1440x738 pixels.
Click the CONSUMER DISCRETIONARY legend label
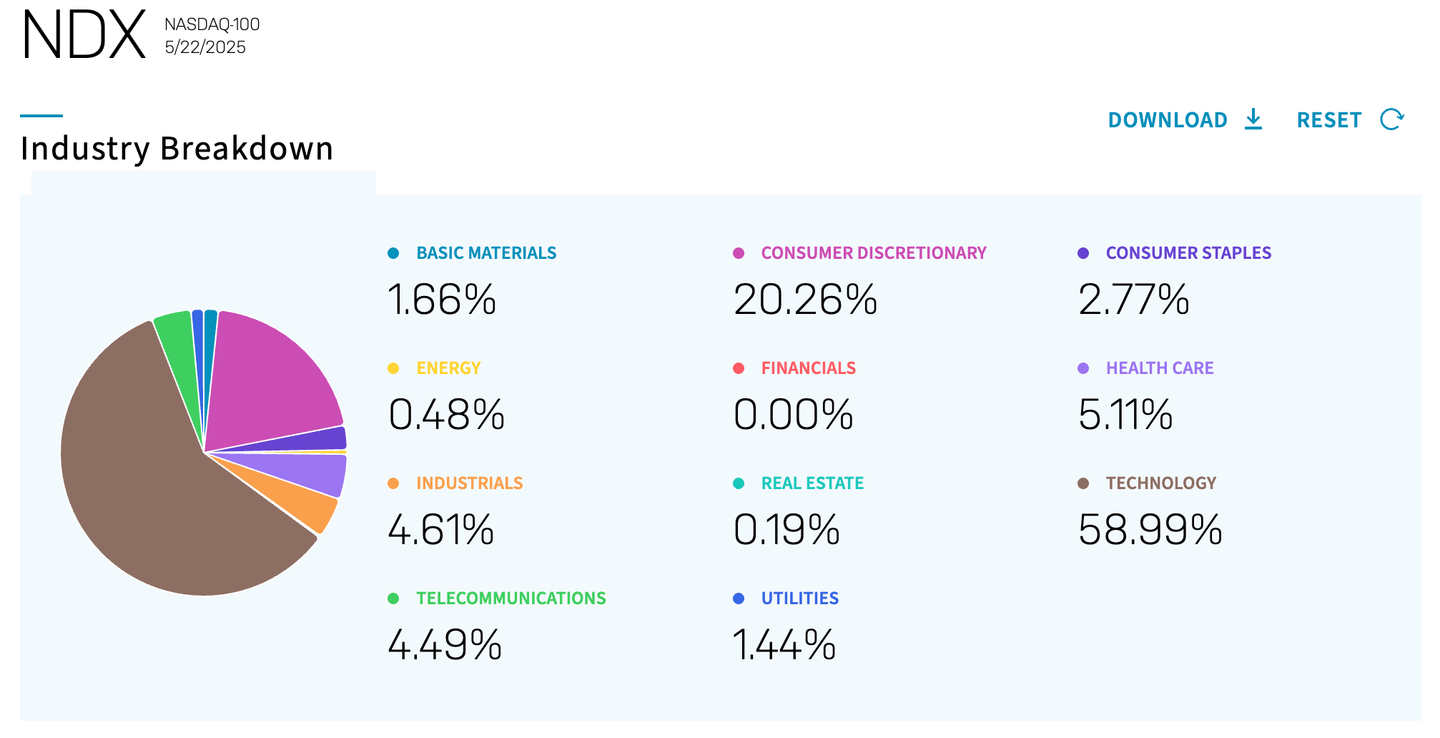tap(873, 253)
